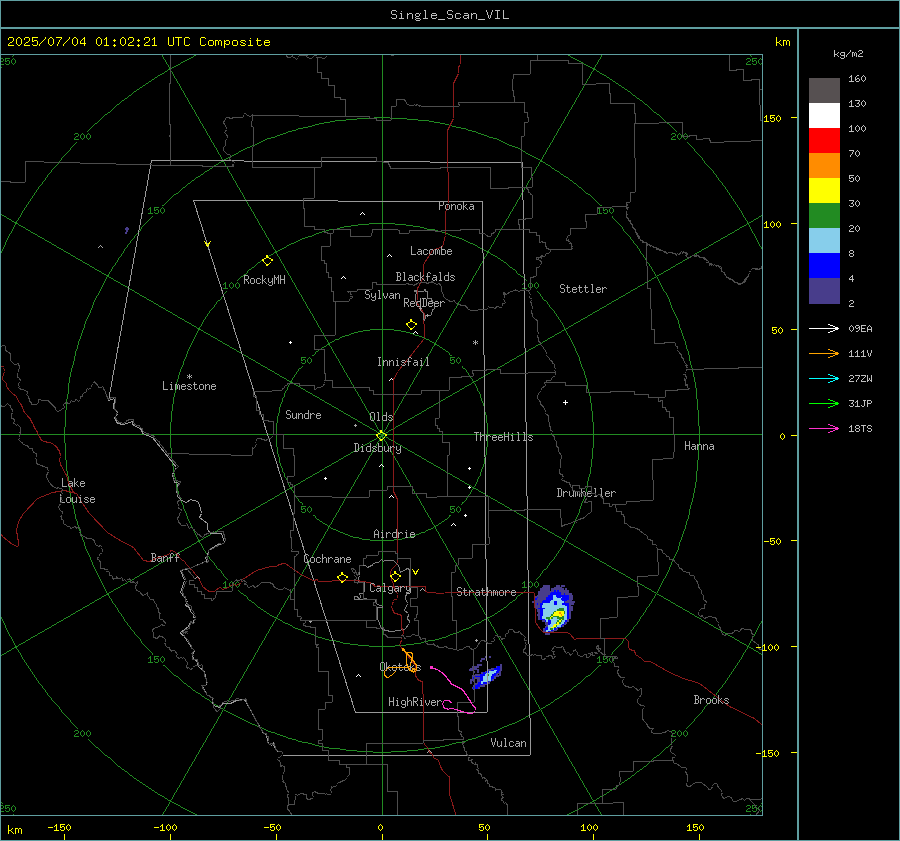Click the yellow diamond marker near RockyMH

(x=267, y=261)
